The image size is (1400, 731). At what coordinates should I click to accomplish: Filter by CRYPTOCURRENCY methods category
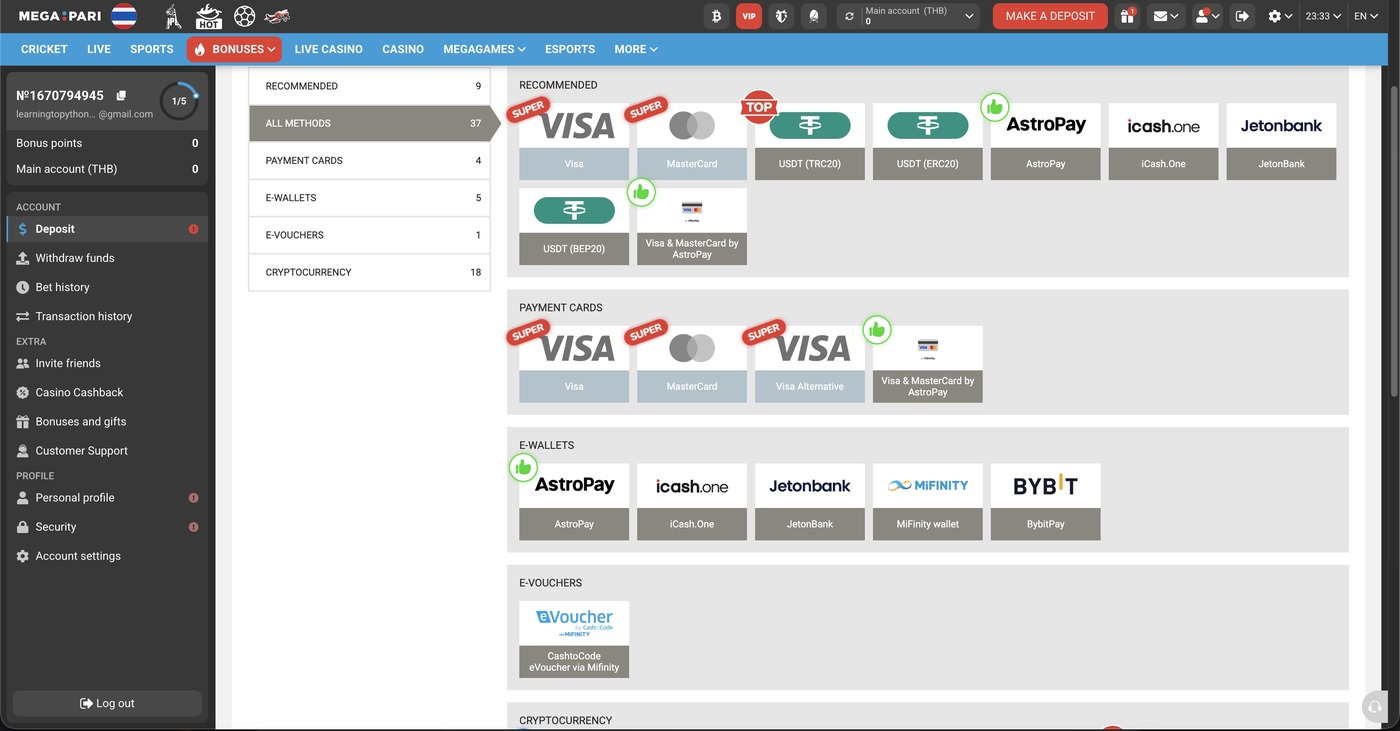pos(369,272)
